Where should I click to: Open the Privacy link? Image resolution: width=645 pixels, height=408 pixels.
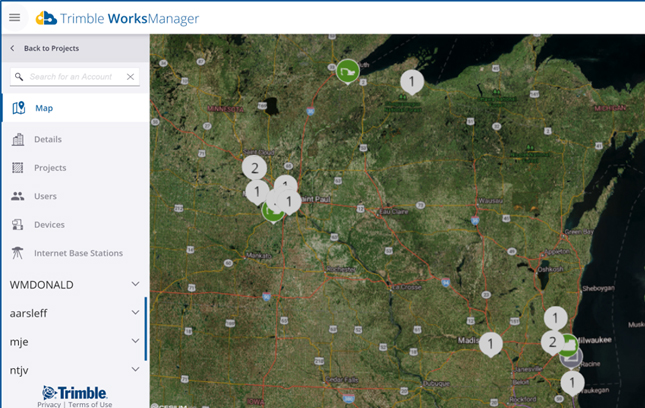click(x=49, y=404)
